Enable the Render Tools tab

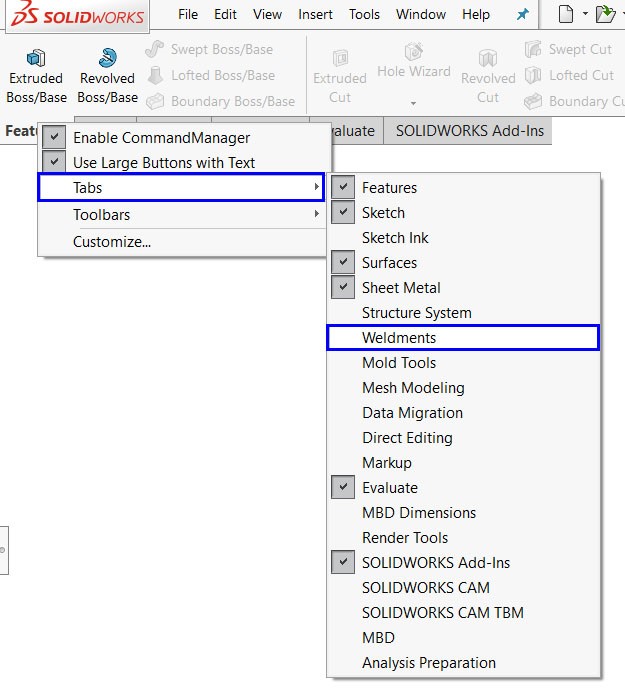(463, 537)
